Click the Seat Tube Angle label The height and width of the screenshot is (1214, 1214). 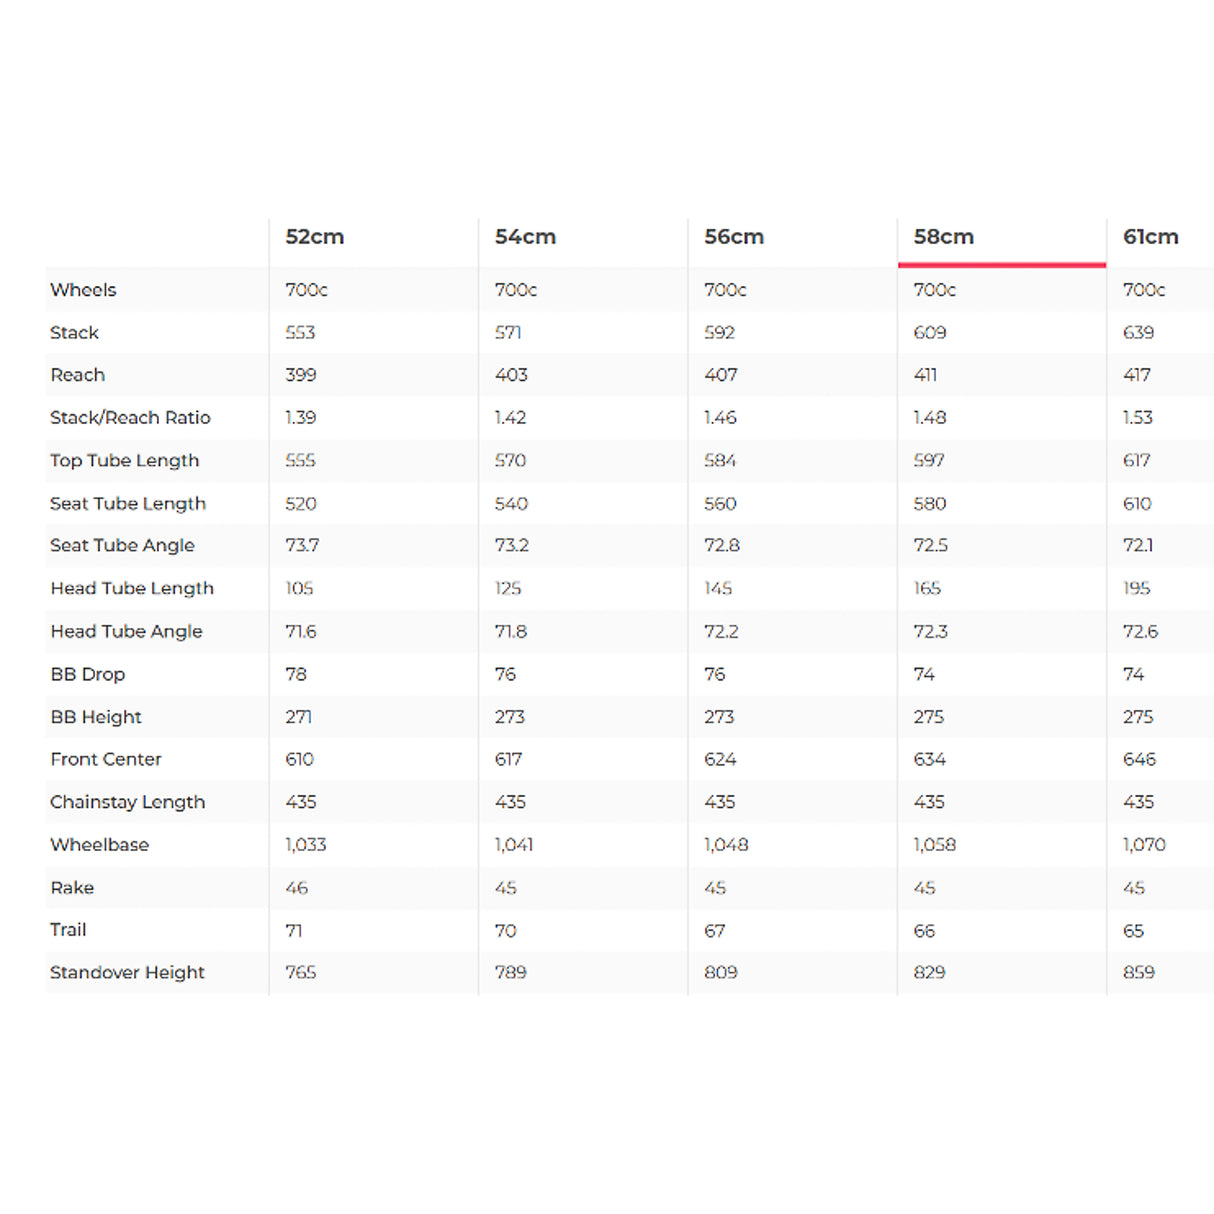122,546
